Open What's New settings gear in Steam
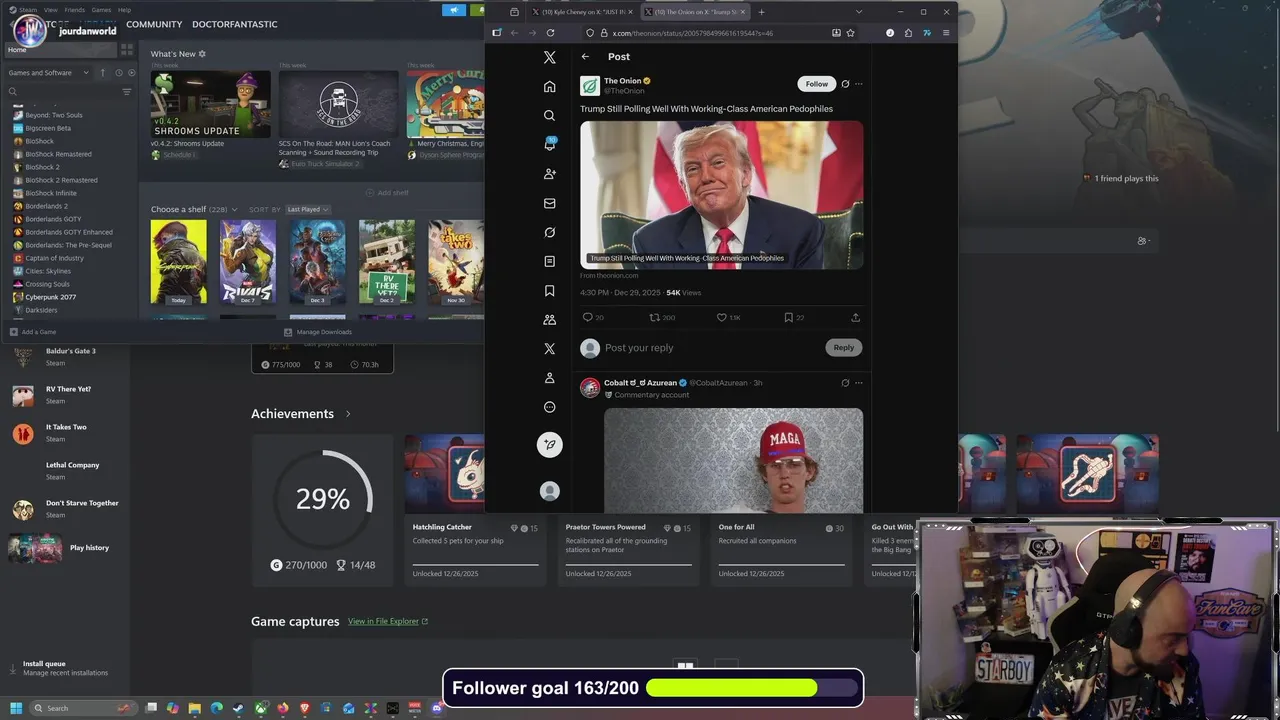This screenshot has height=720, width=1280. 202,54
